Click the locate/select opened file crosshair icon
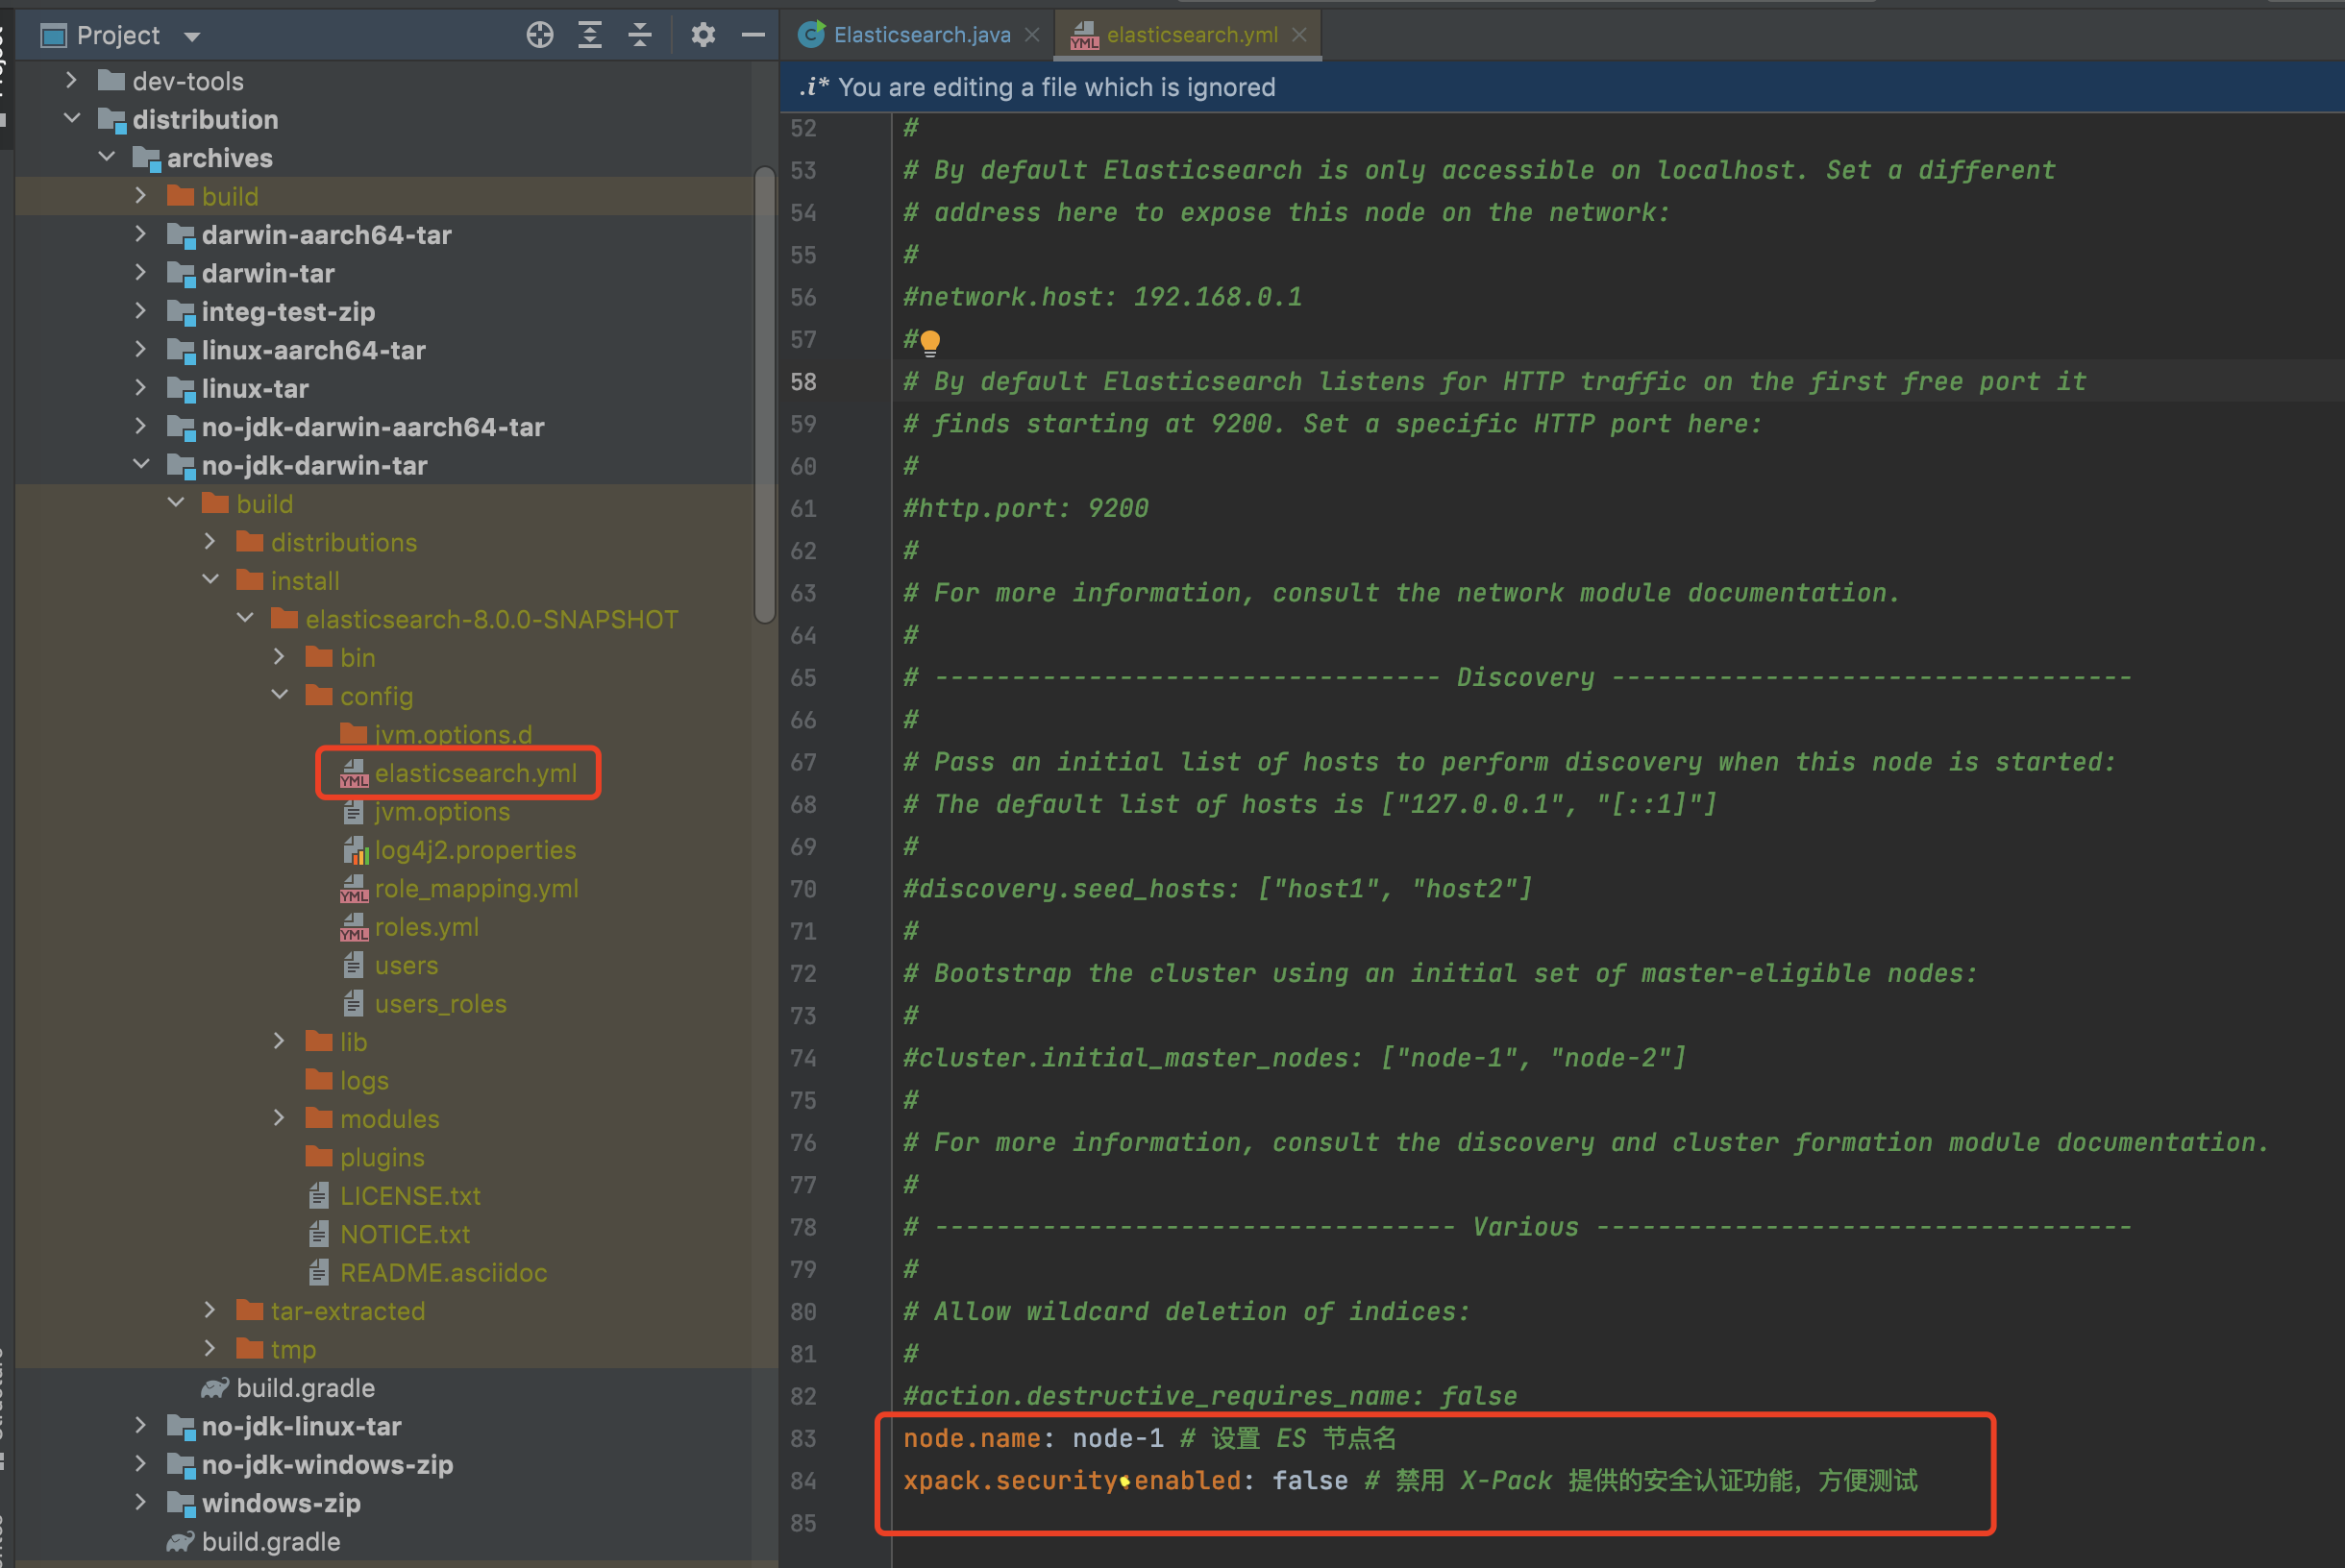Image resolution: width=2345 pixels, height=1568 pixels. 540,35
